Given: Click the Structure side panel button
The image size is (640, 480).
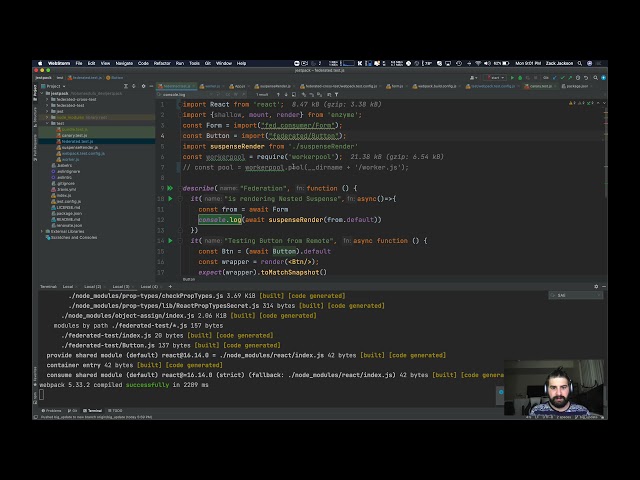Looking at the screenshot, I should (35, 118).
